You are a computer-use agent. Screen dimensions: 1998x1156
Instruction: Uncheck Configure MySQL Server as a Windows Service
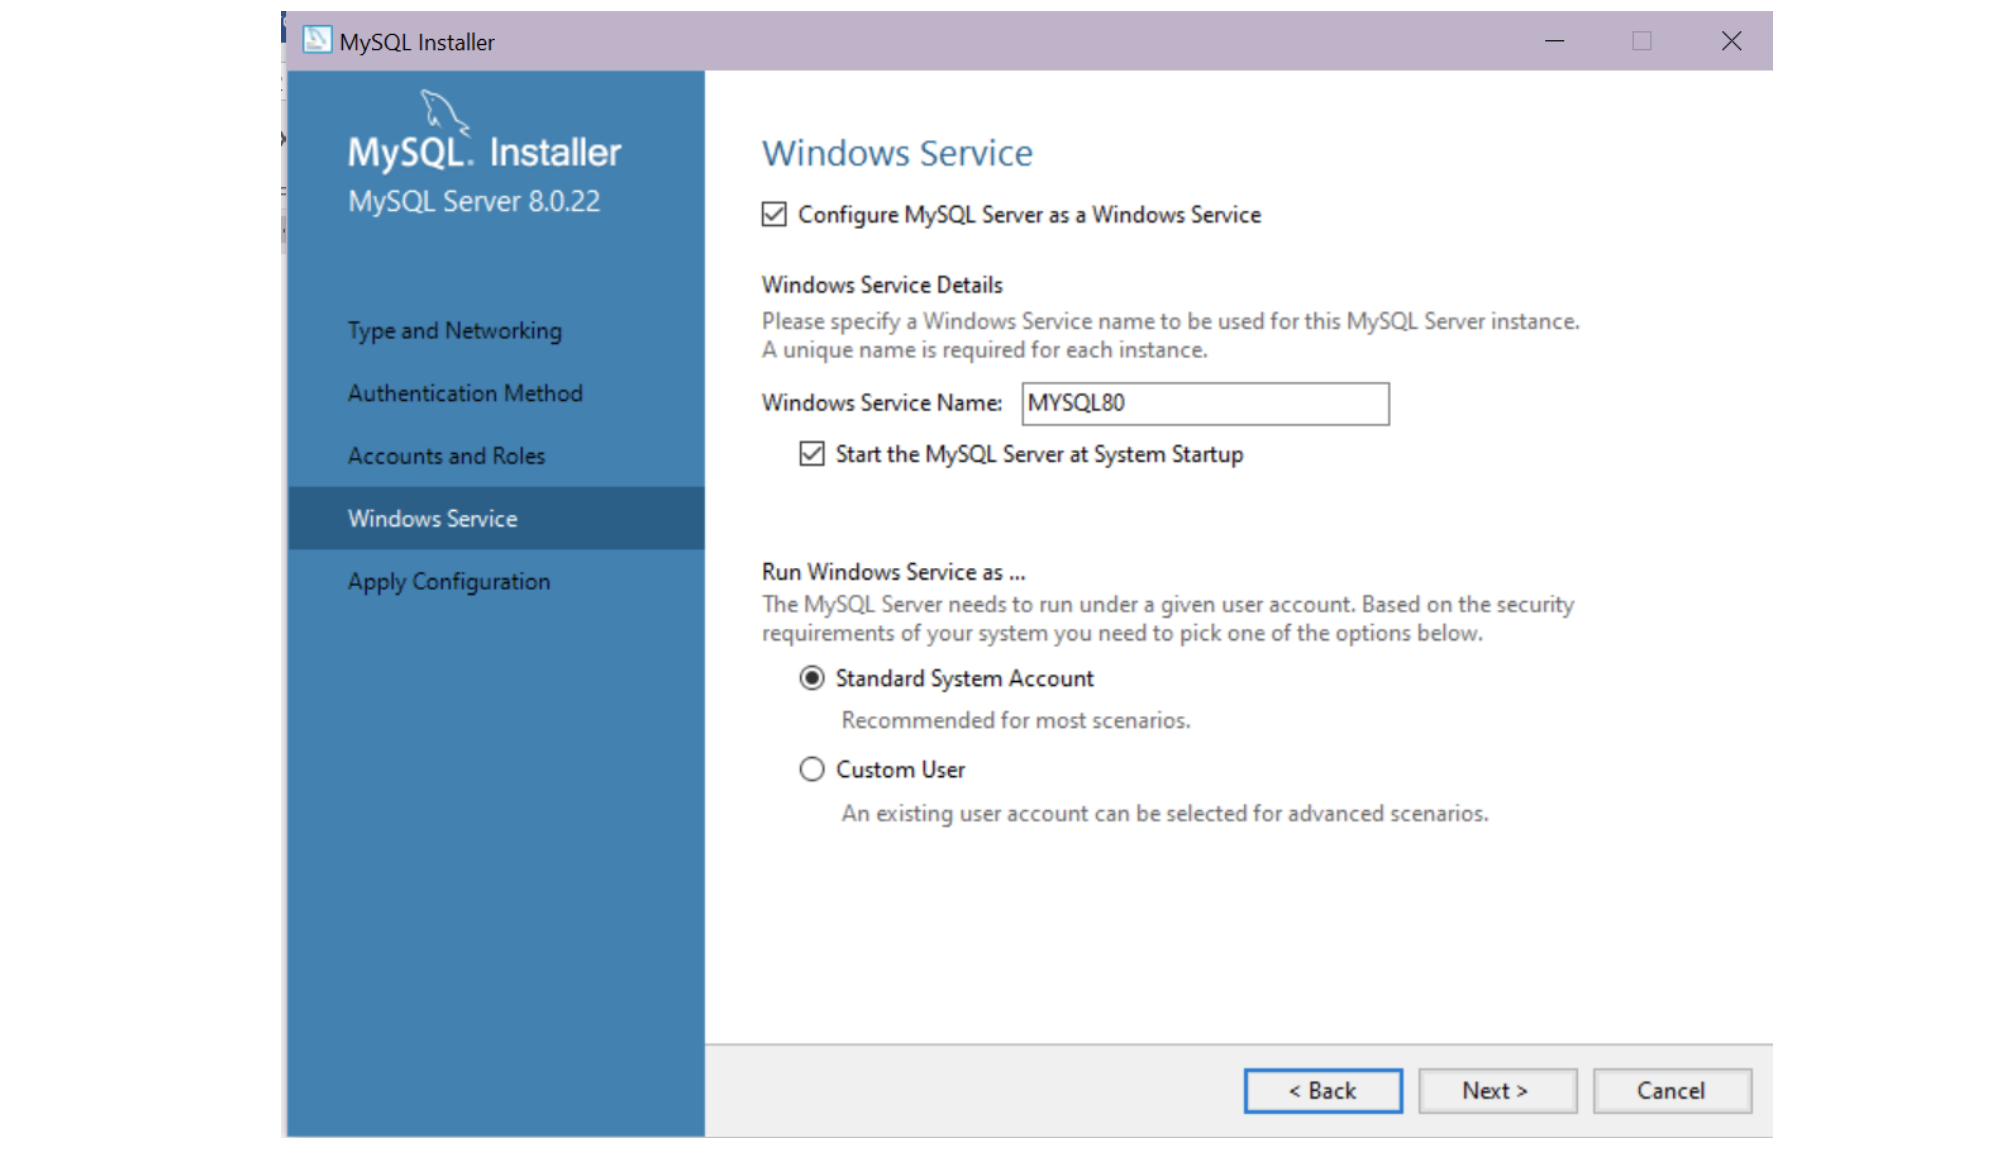(x=774, y=214)
